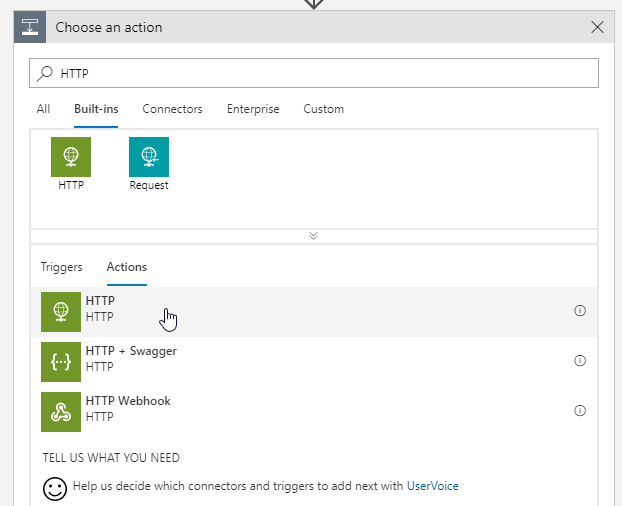This screenshot has height=506, width=622.
Task: Expand connector list with double chevron
Action: (x=313, y=236)
